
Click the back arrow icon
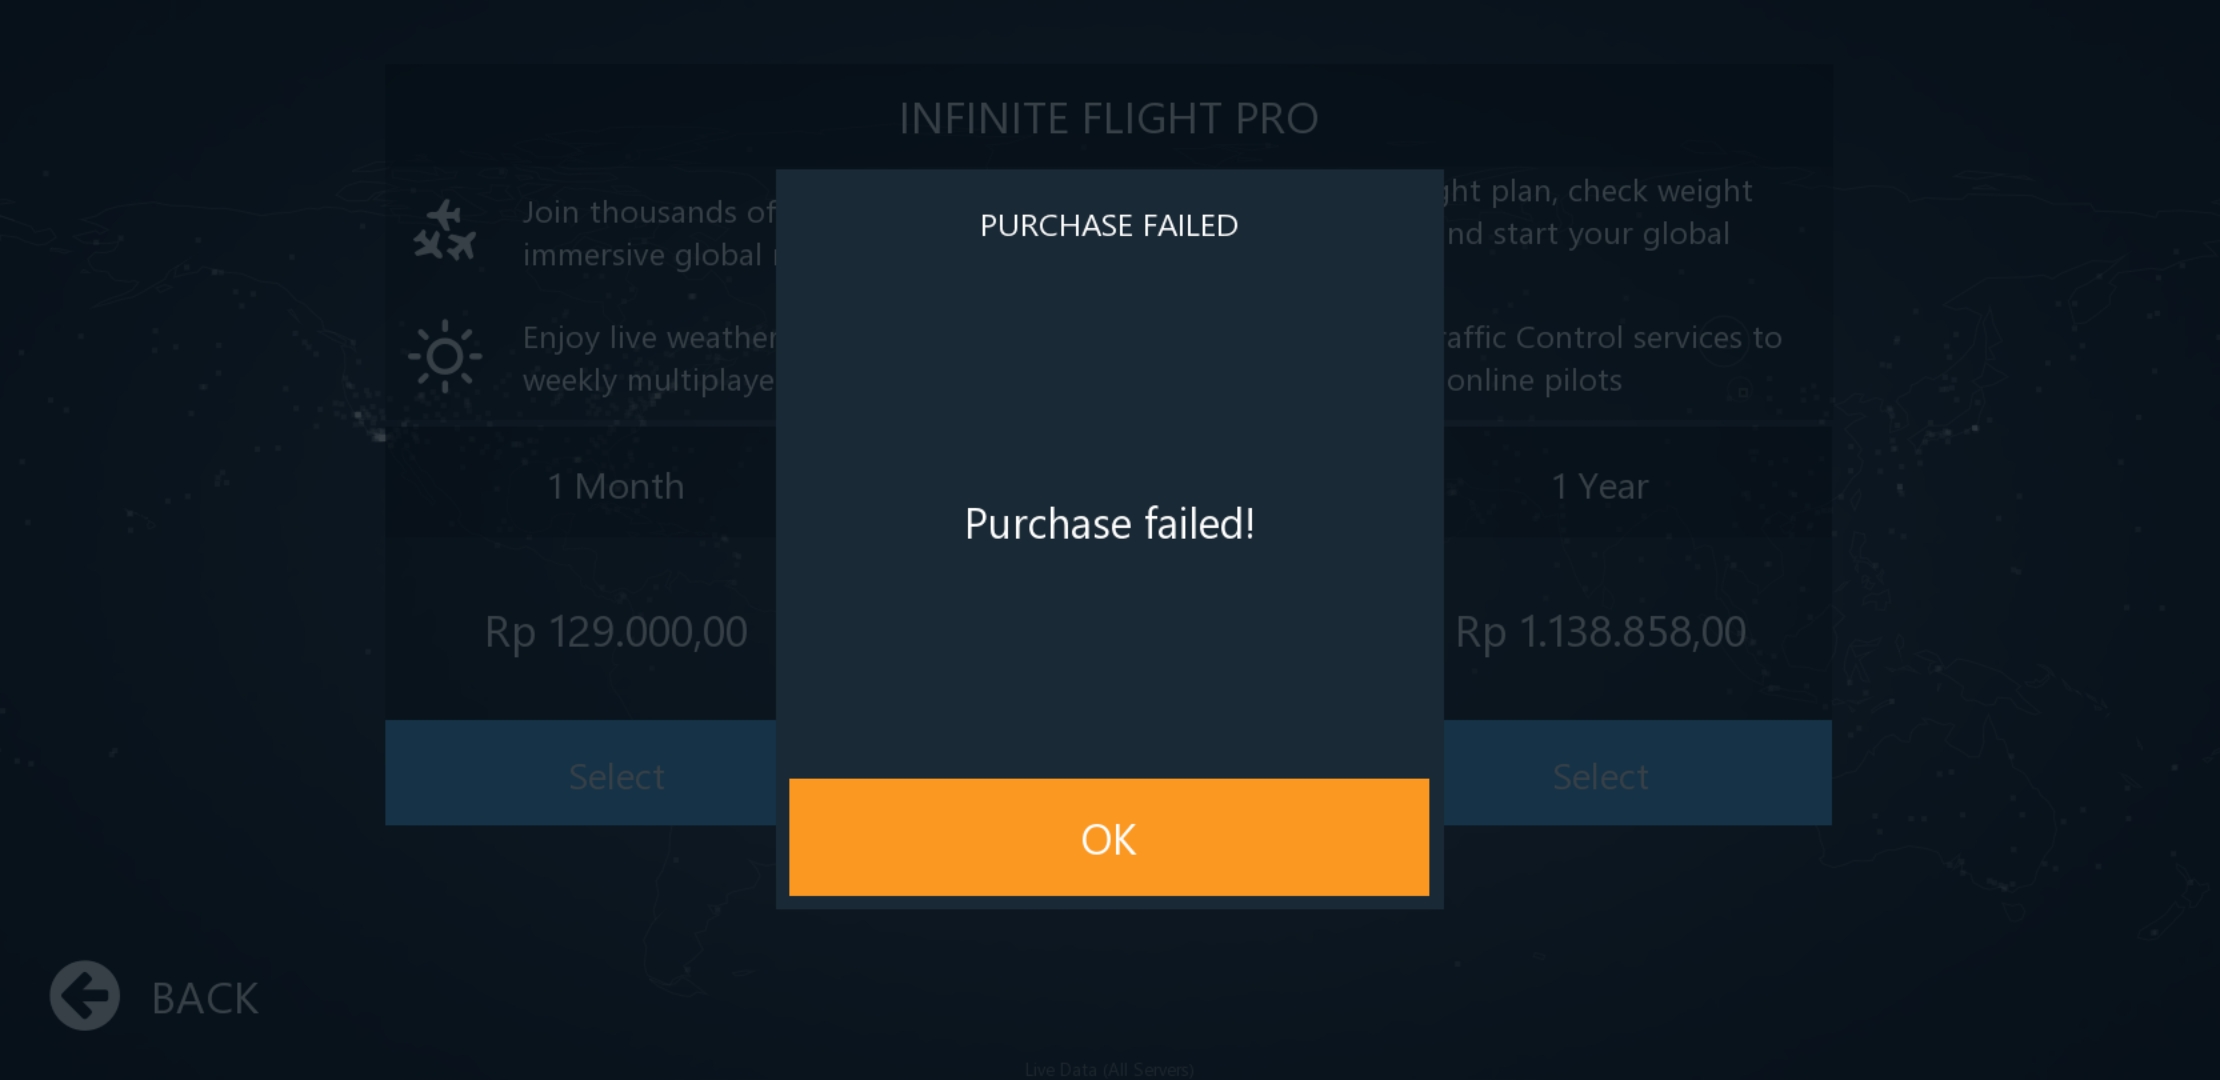pyautogui.click(x=85, y=996)
